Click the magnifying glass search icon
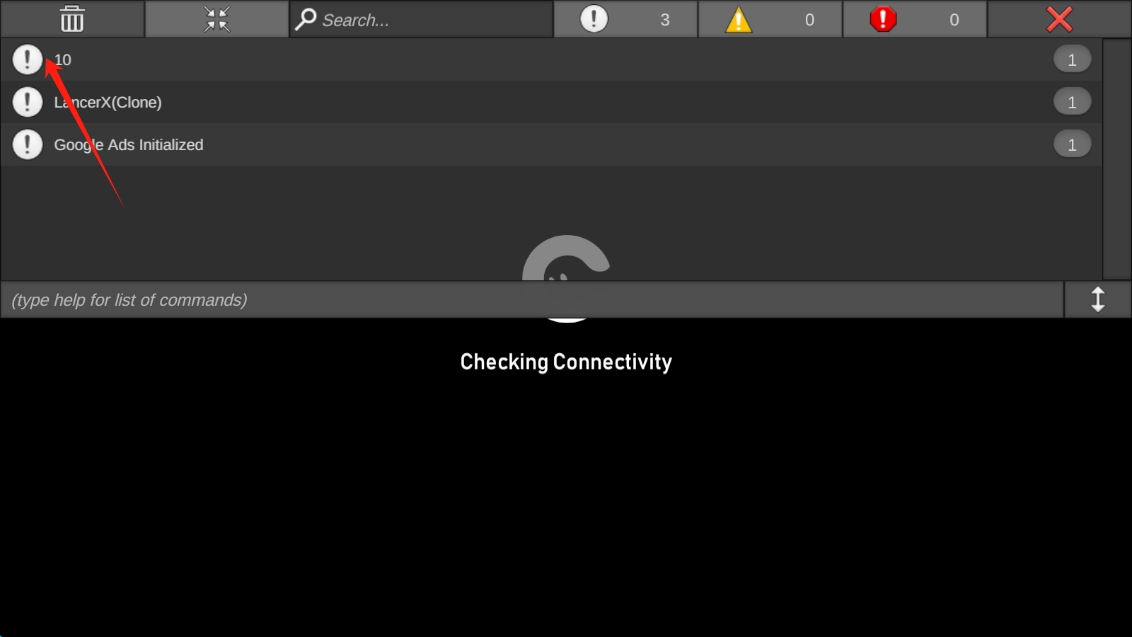 coord(305,19)
